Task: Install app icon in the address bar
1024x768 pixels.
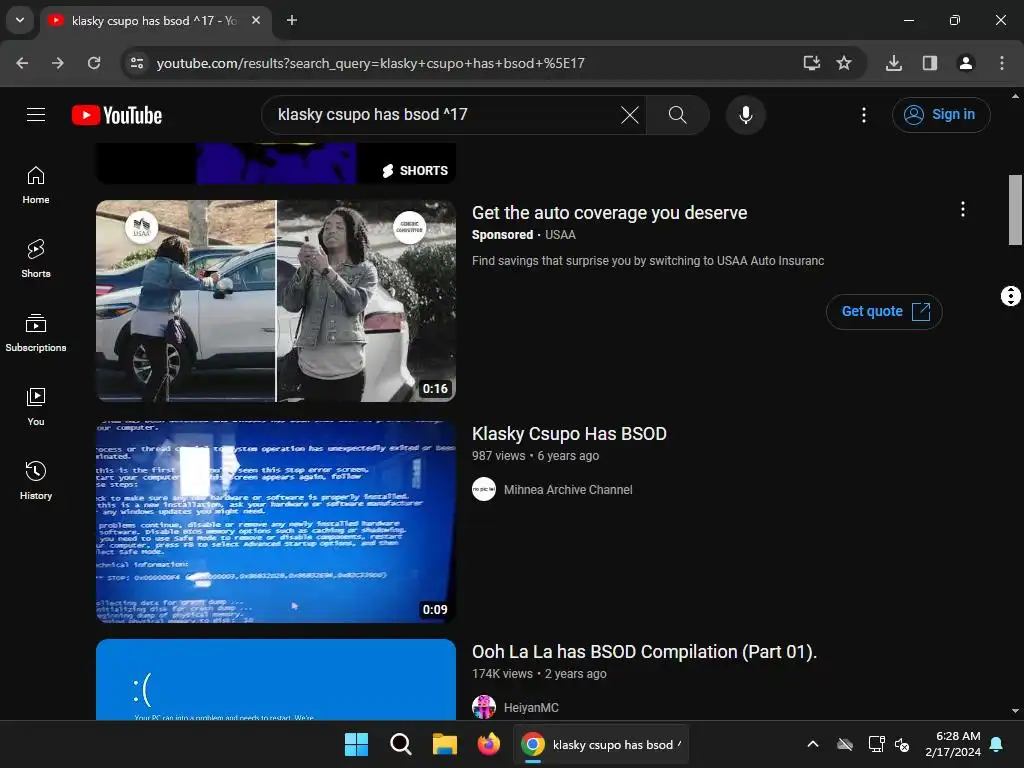Action: 811,63
